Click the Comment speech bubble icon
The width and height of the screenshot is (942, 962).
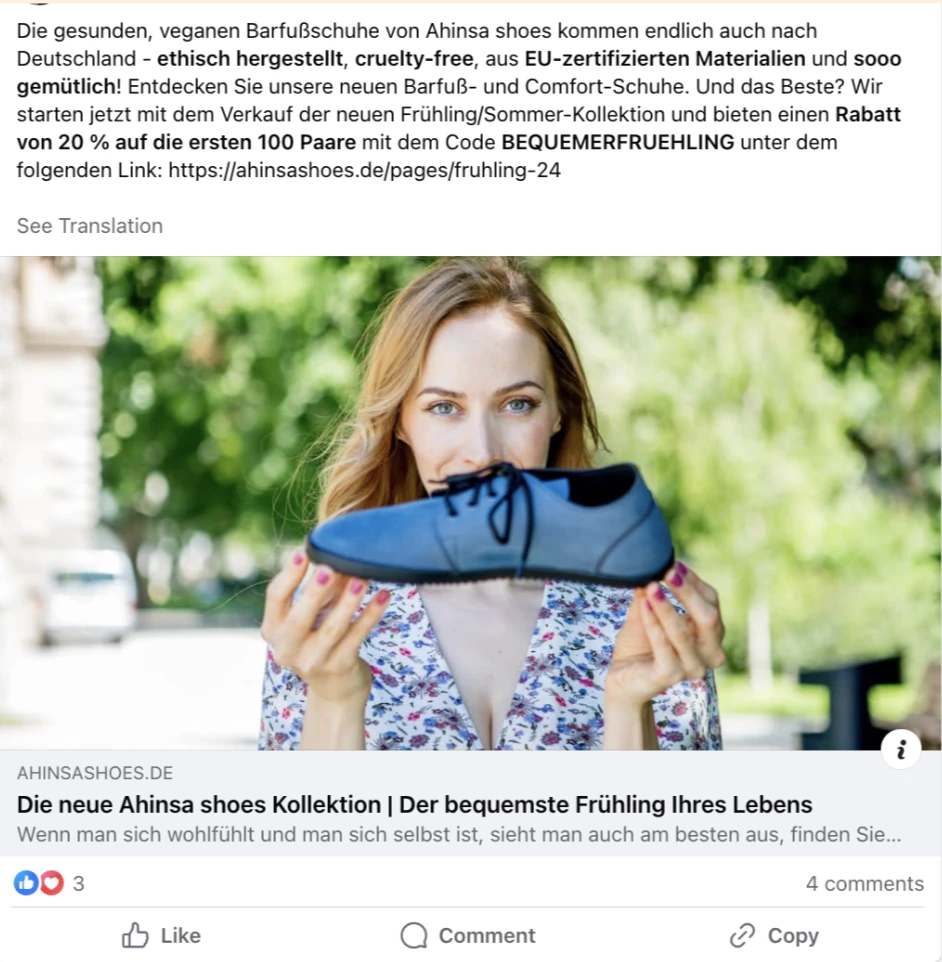(x=414, y=936)
